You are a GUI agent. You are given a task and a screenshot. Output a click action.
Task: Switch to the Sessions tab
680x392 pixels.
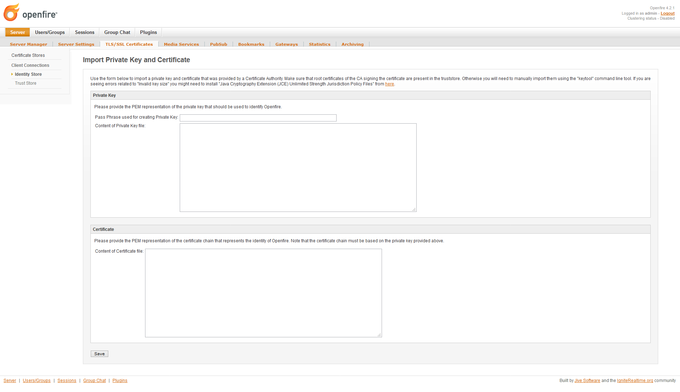84,32
